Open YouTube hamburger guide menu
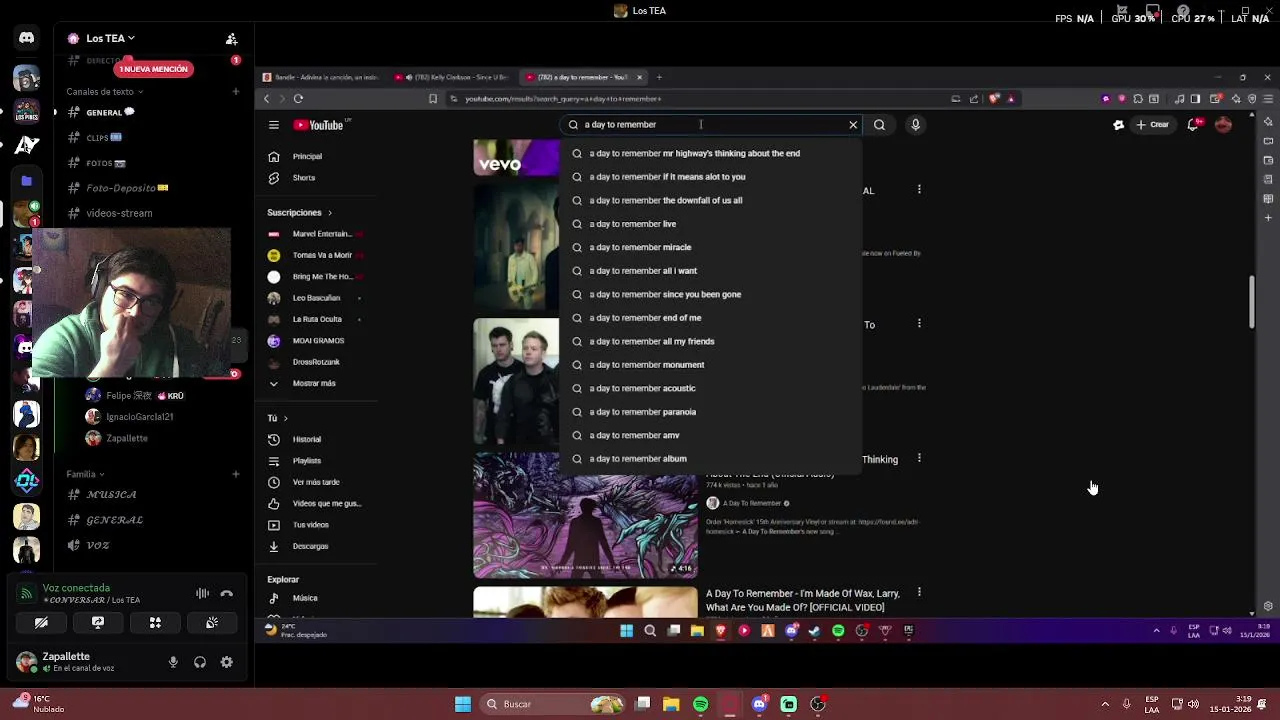Image resolution: width=1280 pixels, height=720 pixels. [273, 125]
